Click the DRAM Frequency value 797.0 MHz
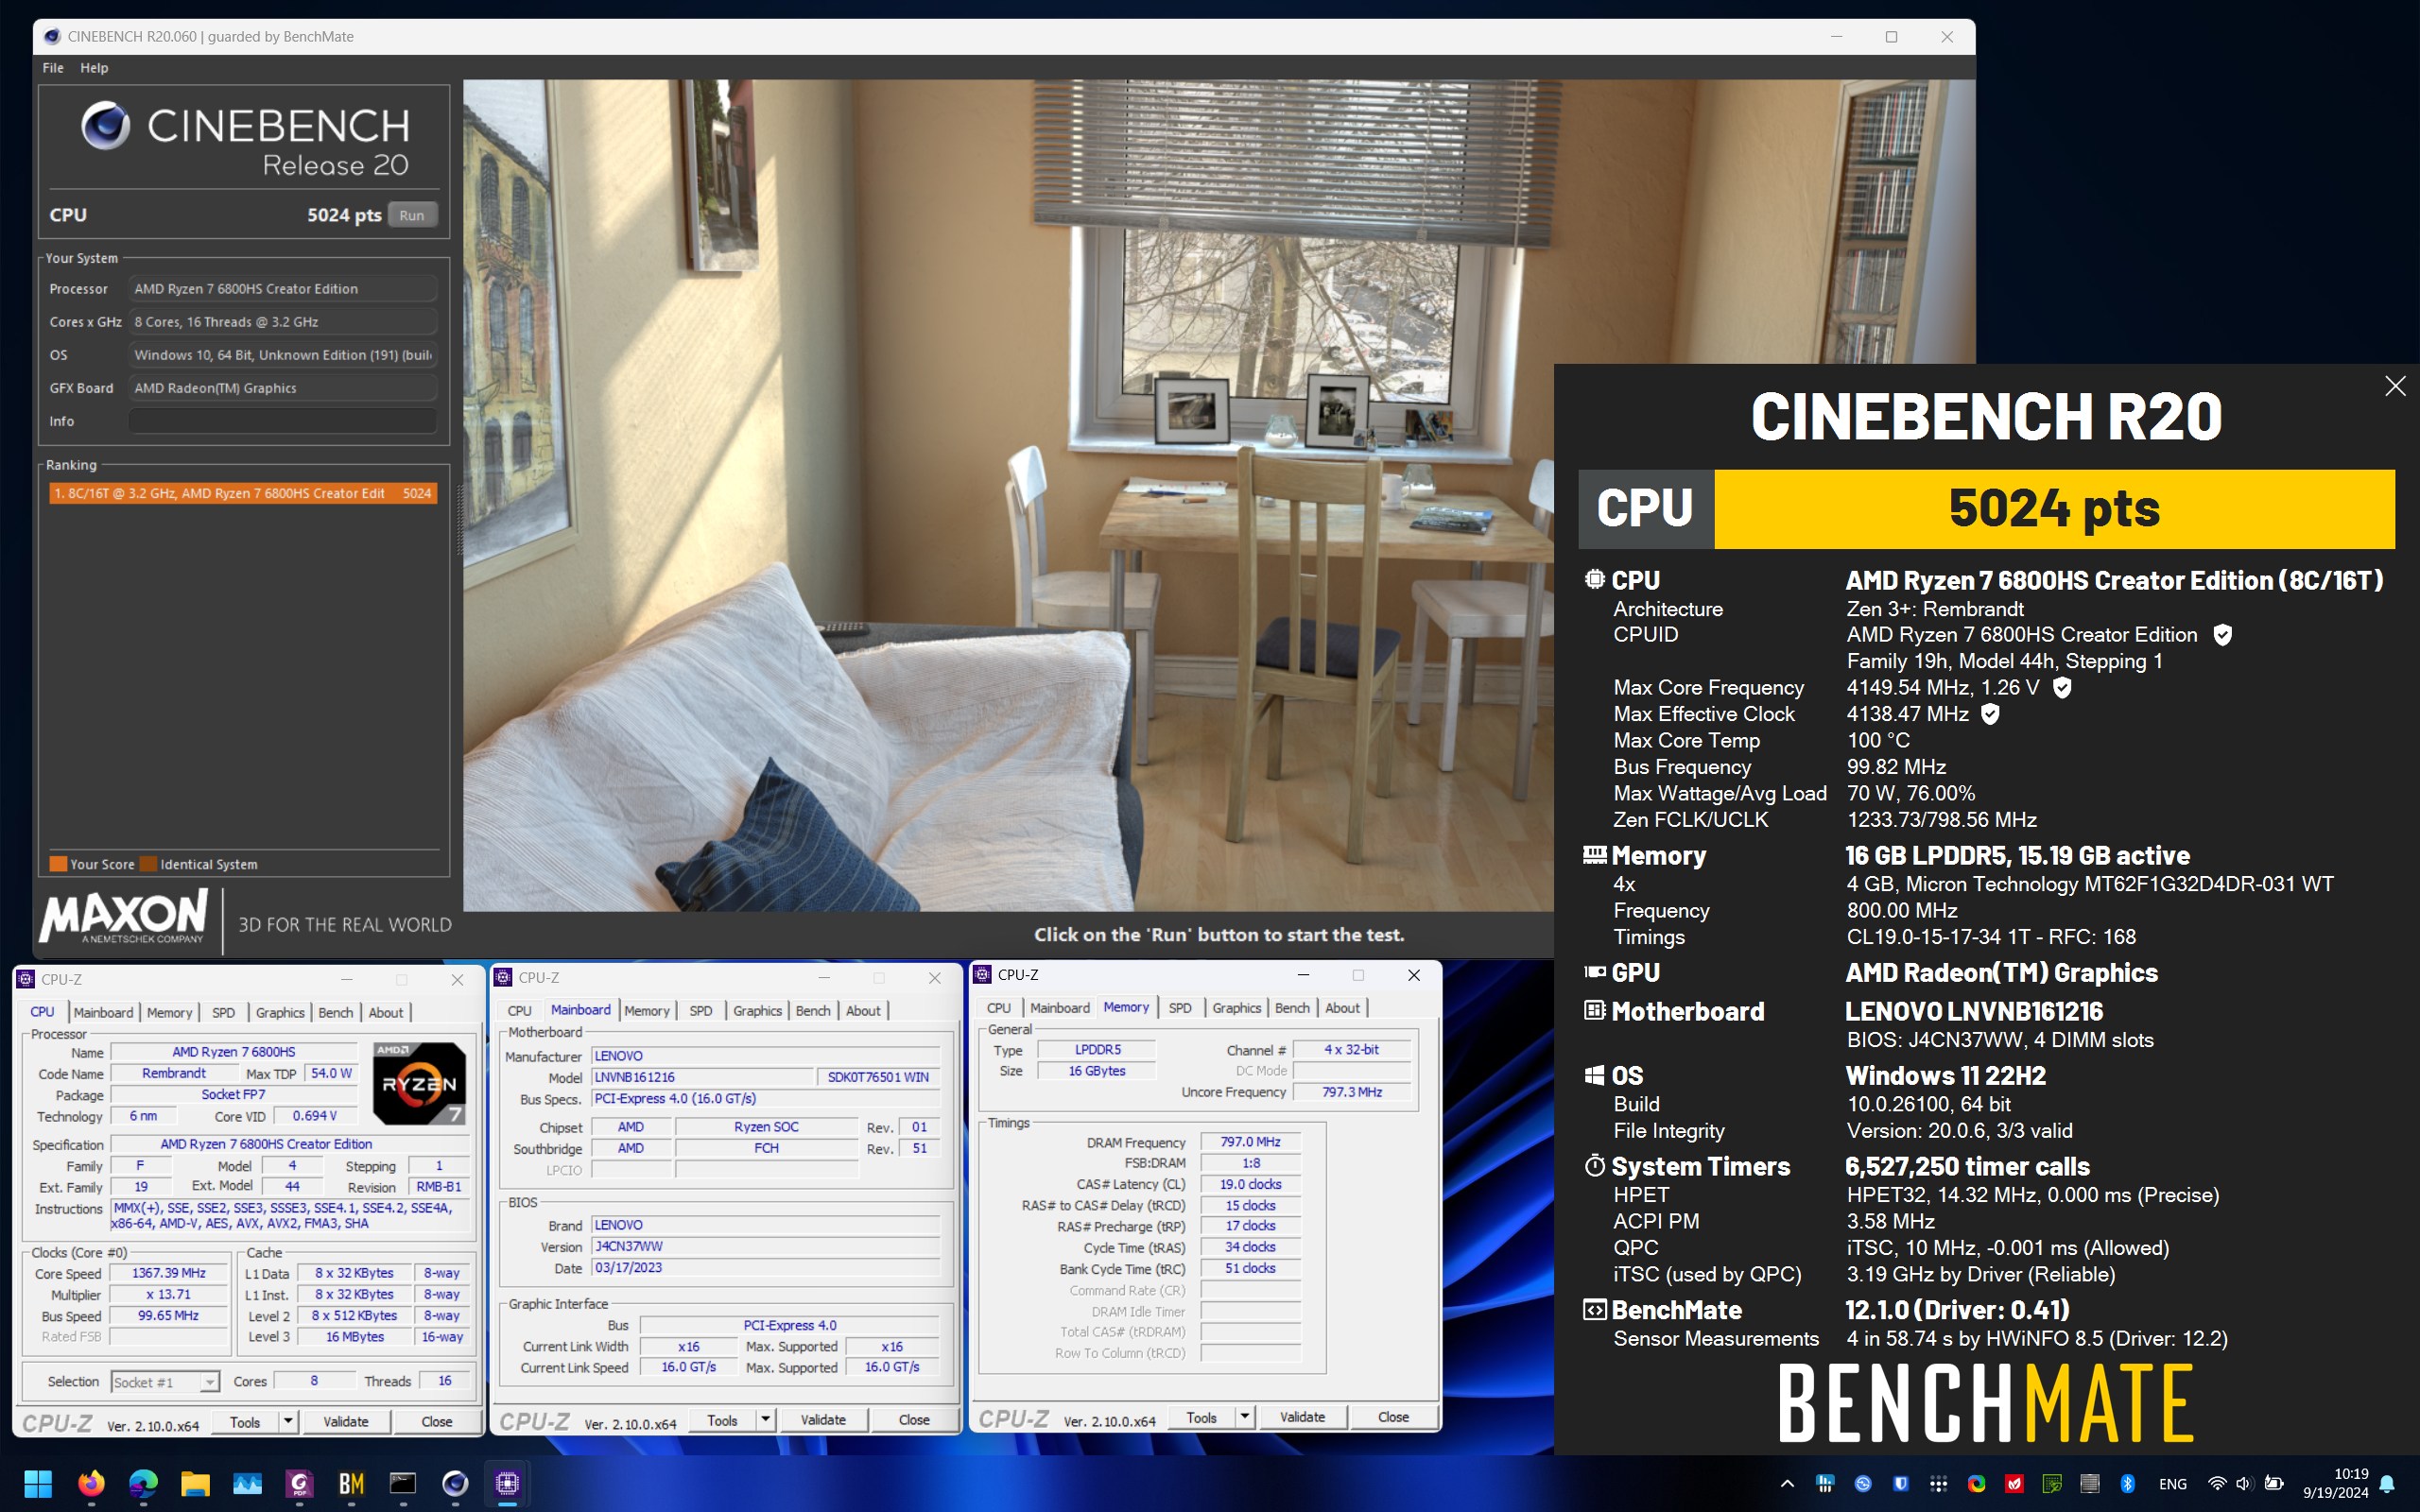 (x=1250, y=1142)
